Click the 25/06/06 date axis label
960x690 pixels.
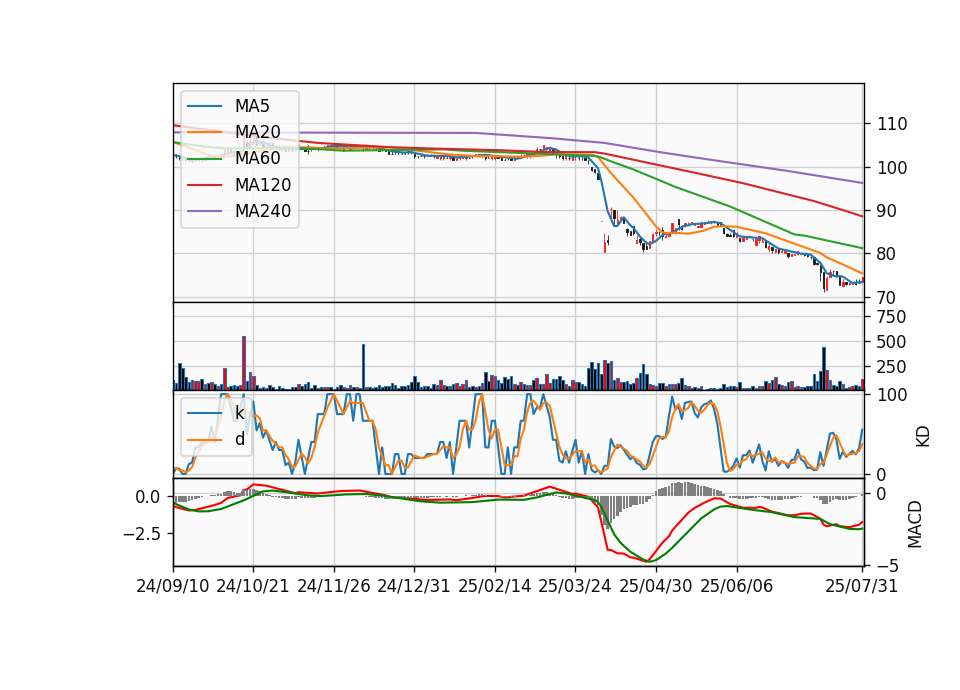(x=737, y=586)
